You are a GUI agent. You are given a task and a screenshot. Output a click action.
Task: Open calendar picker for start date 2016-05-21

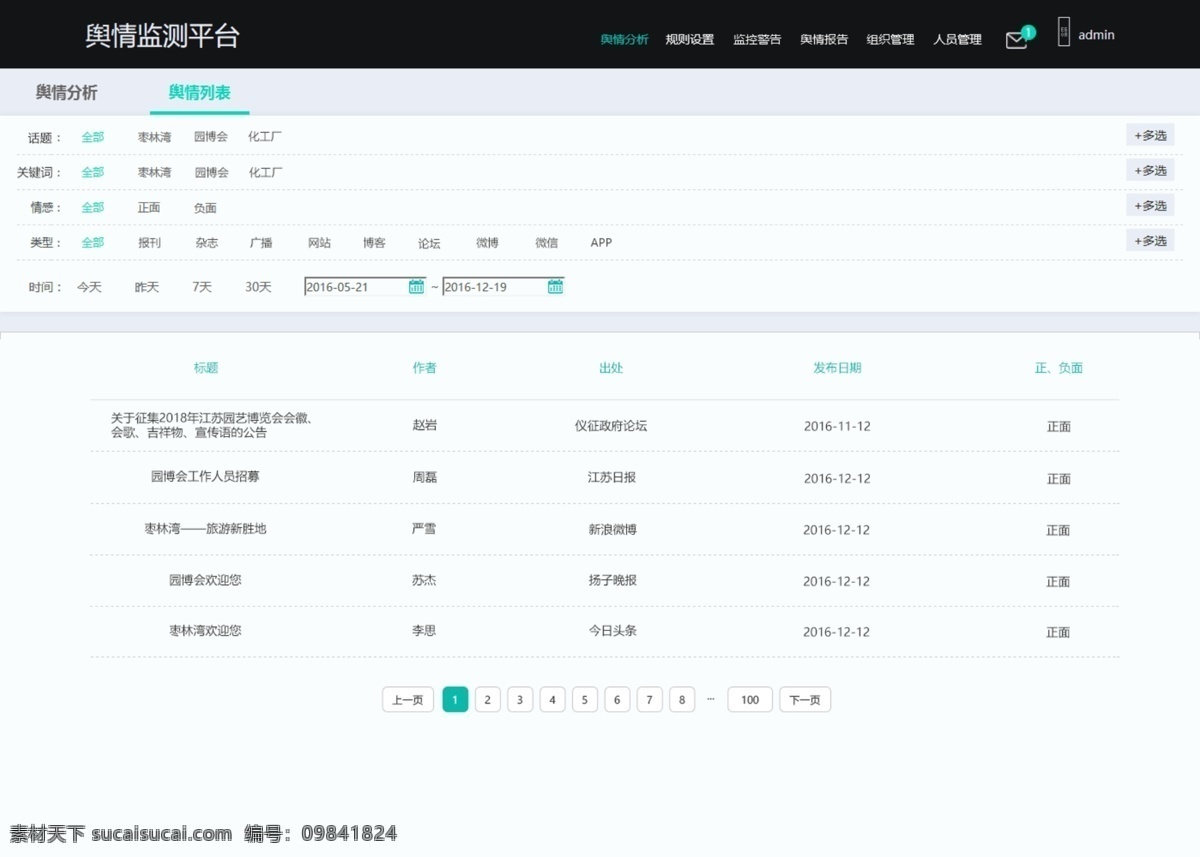click(416, 287)
